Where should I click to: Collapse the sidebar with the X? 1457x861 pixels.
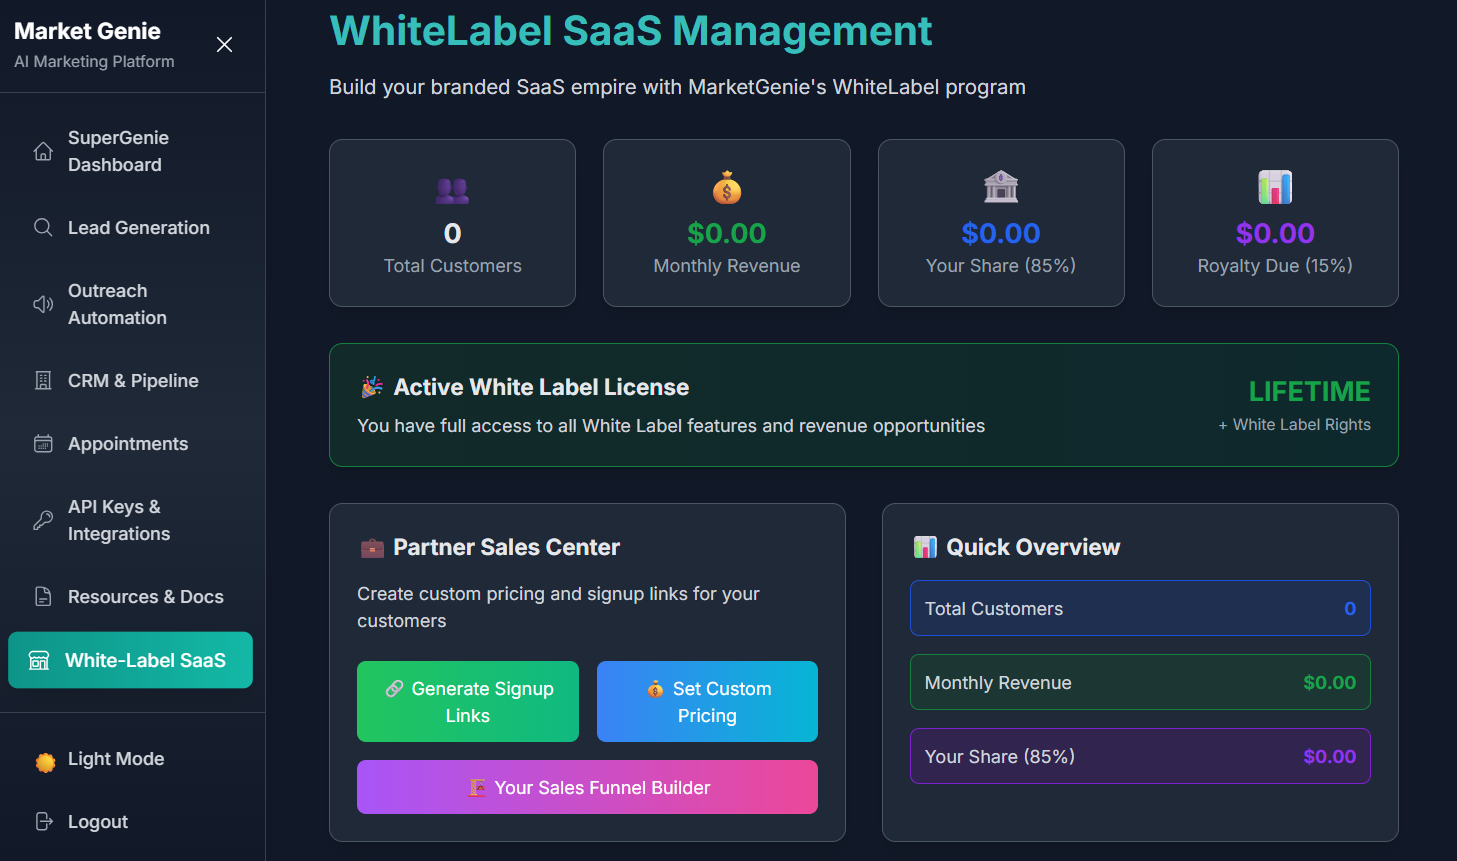[224, 44]
